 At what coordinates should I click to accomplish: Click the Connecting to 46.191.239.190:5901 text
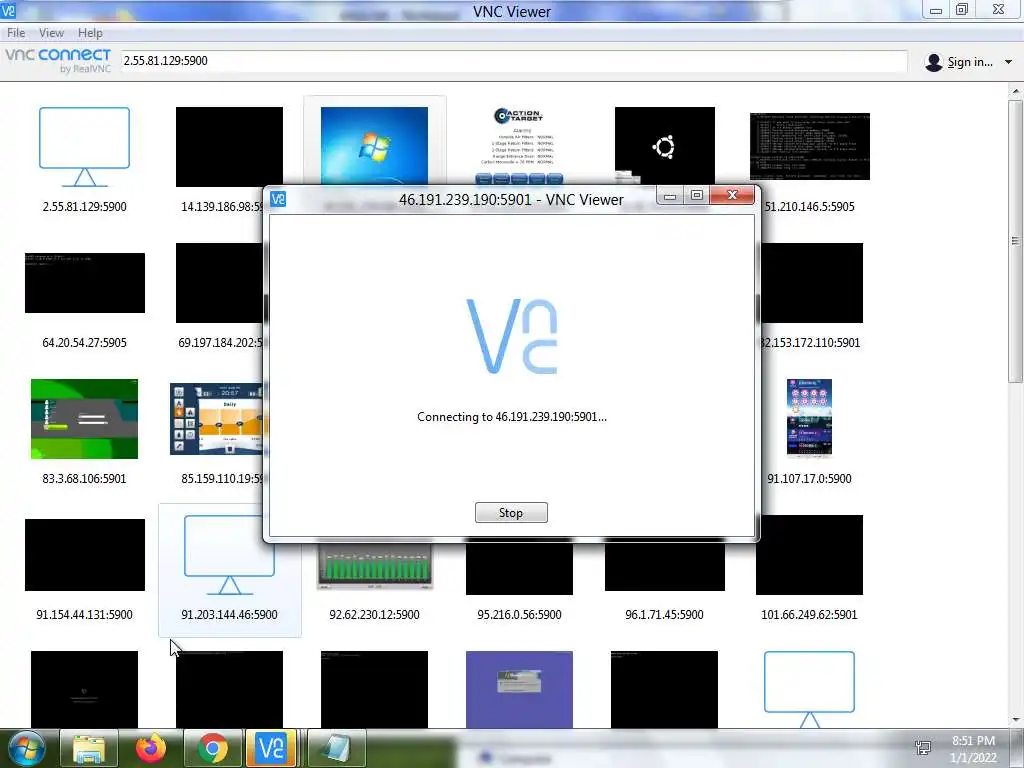pyautogui.click(x=511, y=417)
